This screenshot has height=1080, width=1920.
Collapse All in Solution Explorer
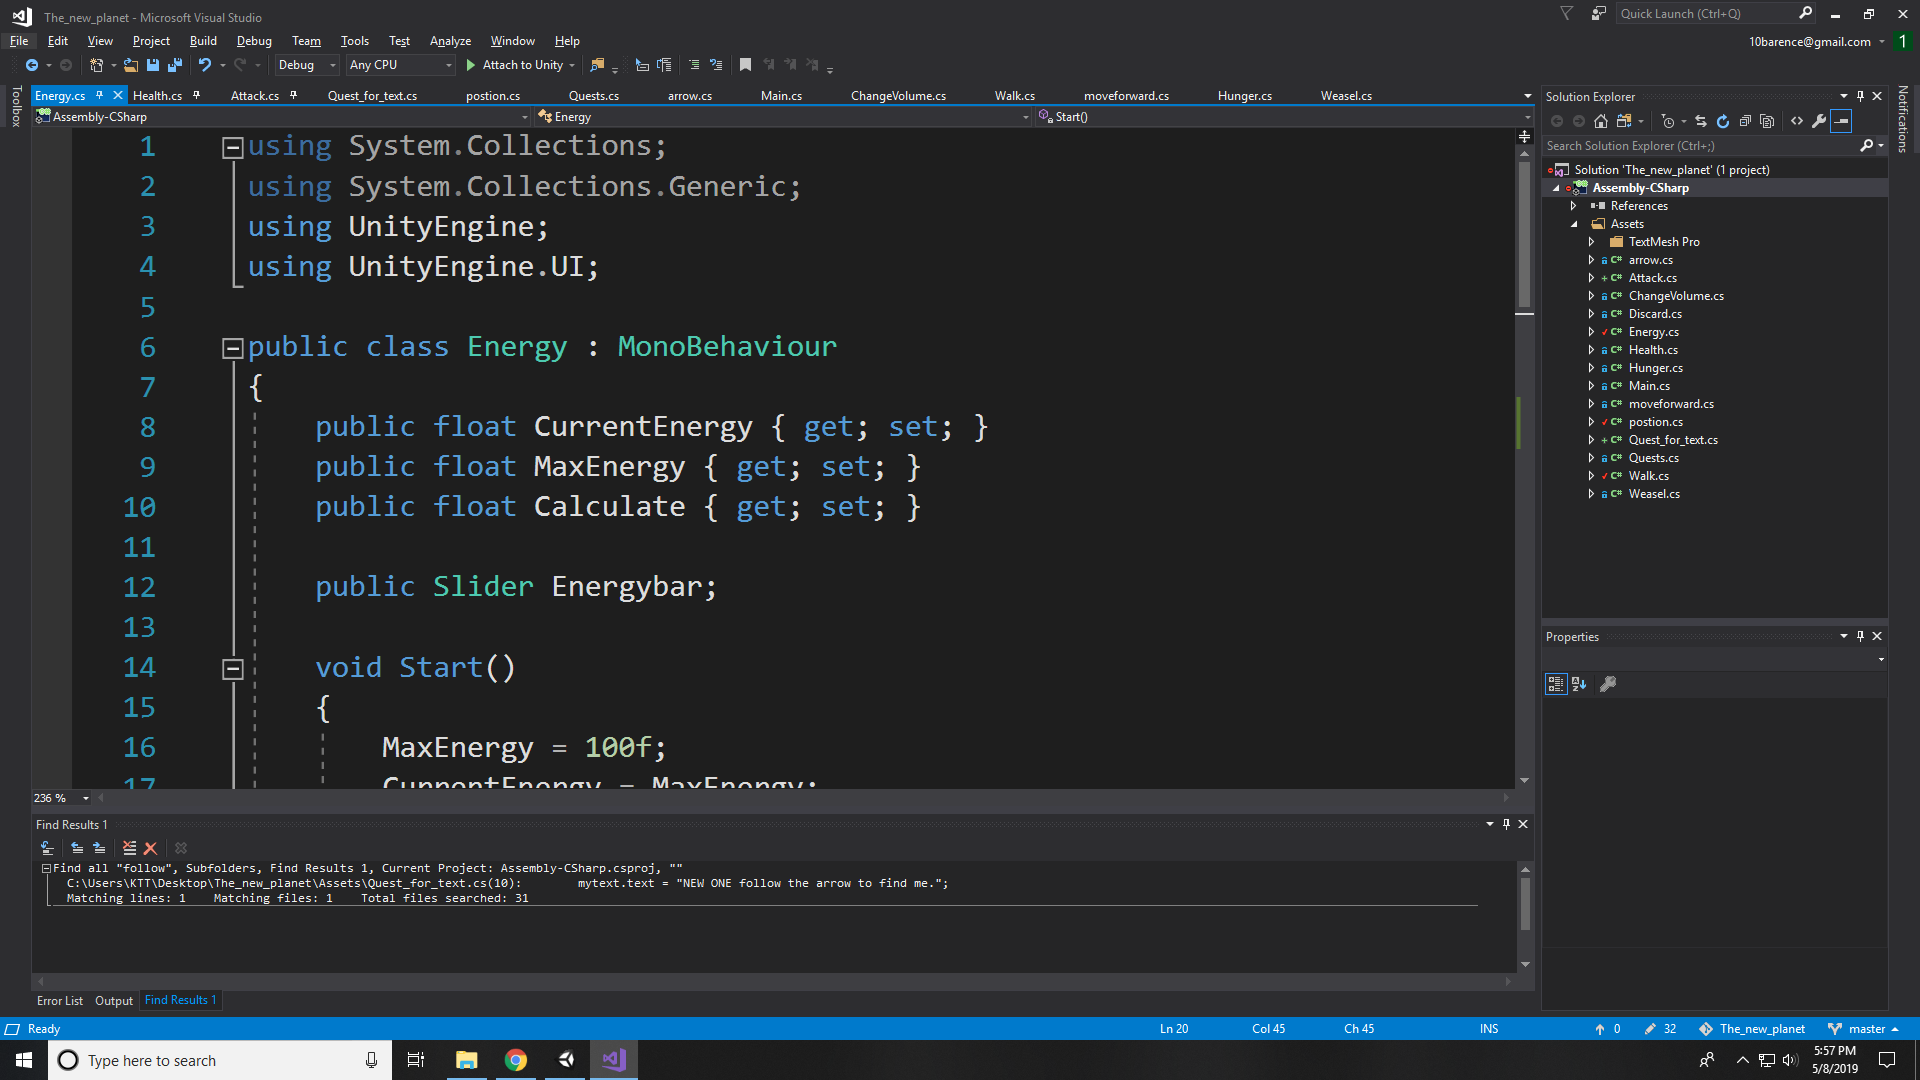click(1745, 121)
